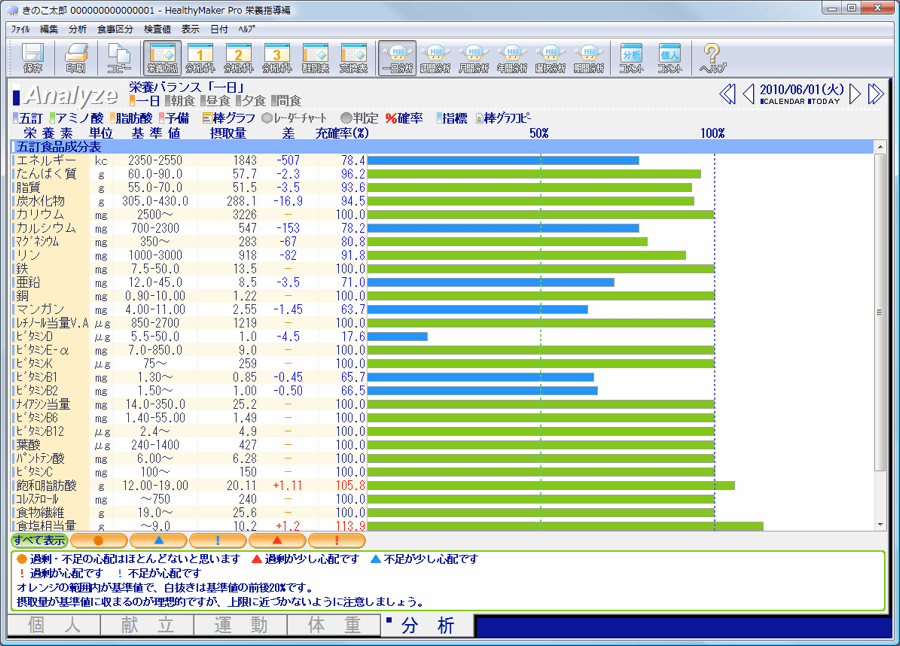Switch to the 運動 bottom tab
The height and width of the screenshot is (646, 900).
[240, 625]
